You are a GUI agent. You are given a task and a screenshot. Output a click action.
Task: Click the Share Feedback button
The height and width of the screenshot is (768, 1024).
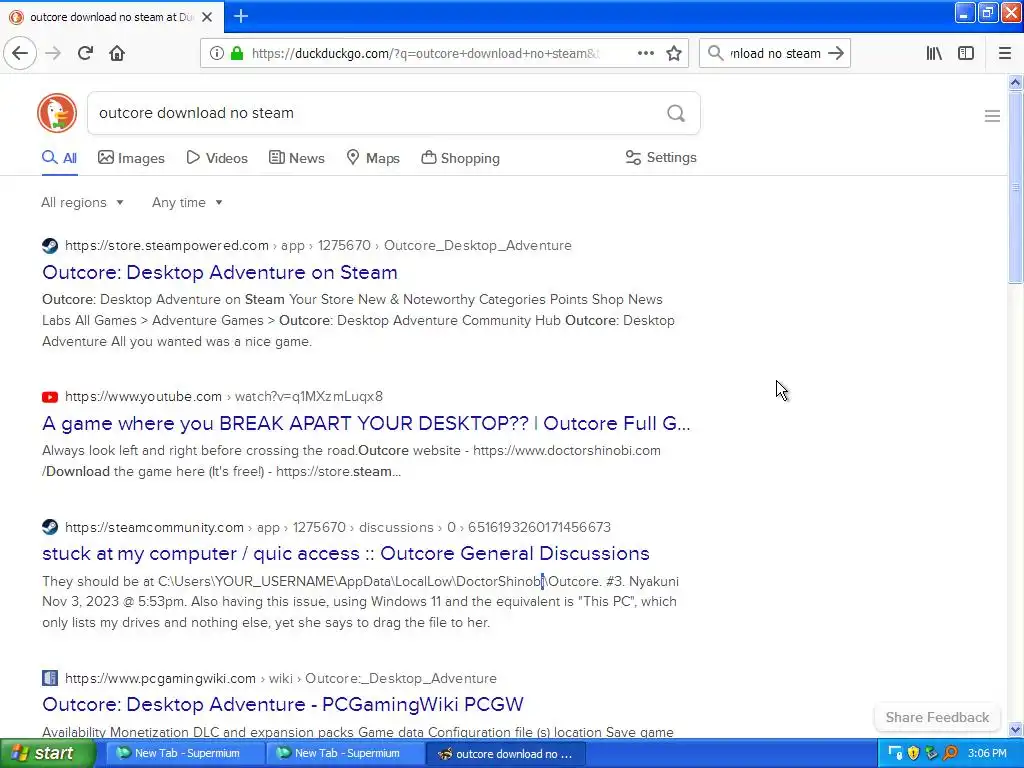click(x=937, y=717)
